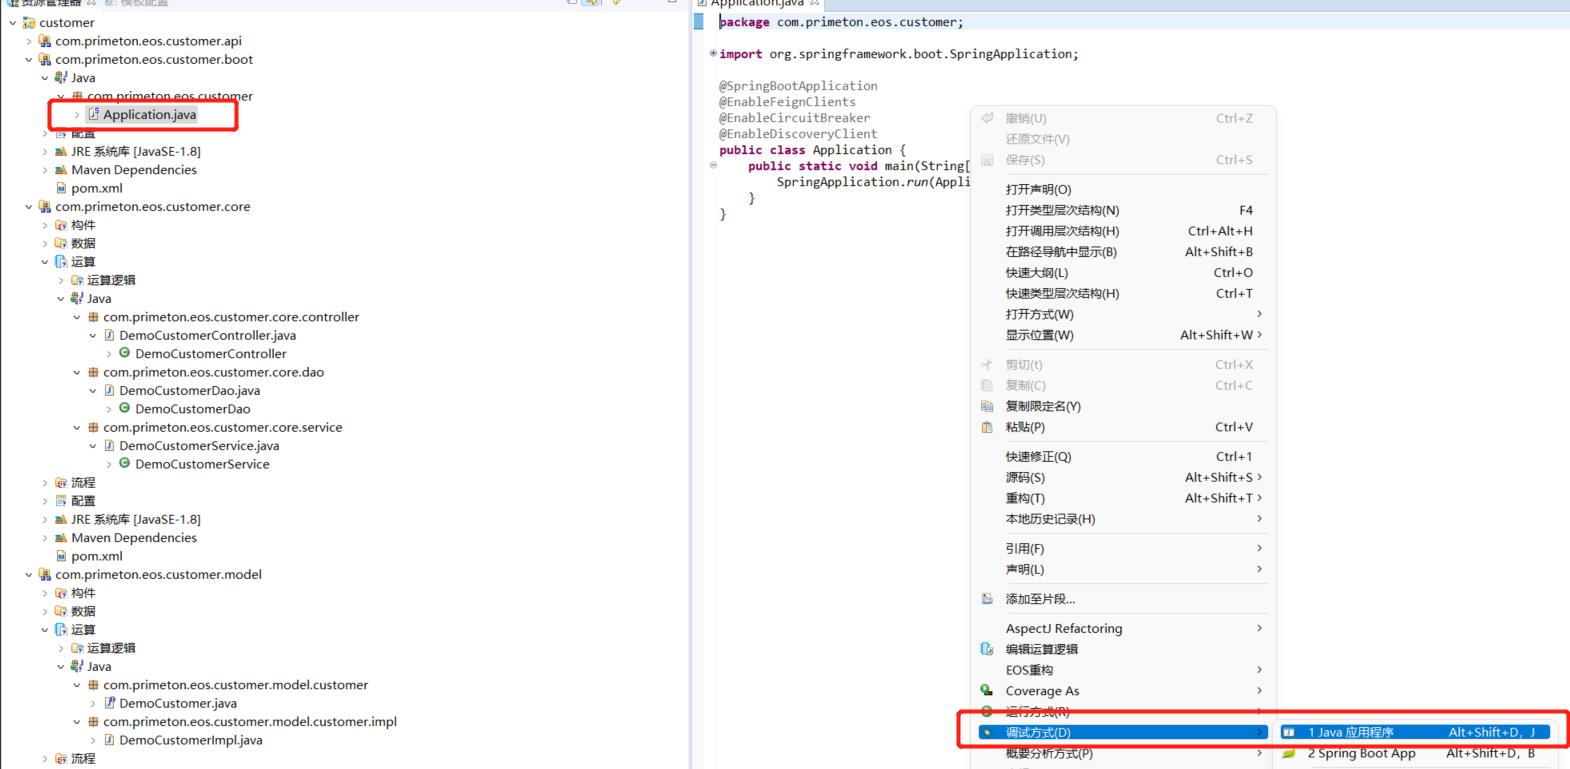This screenshot has width=1570, height=769.
Task: Select 快速修正(Q) from context menu
Action: tap(1037, 456)
